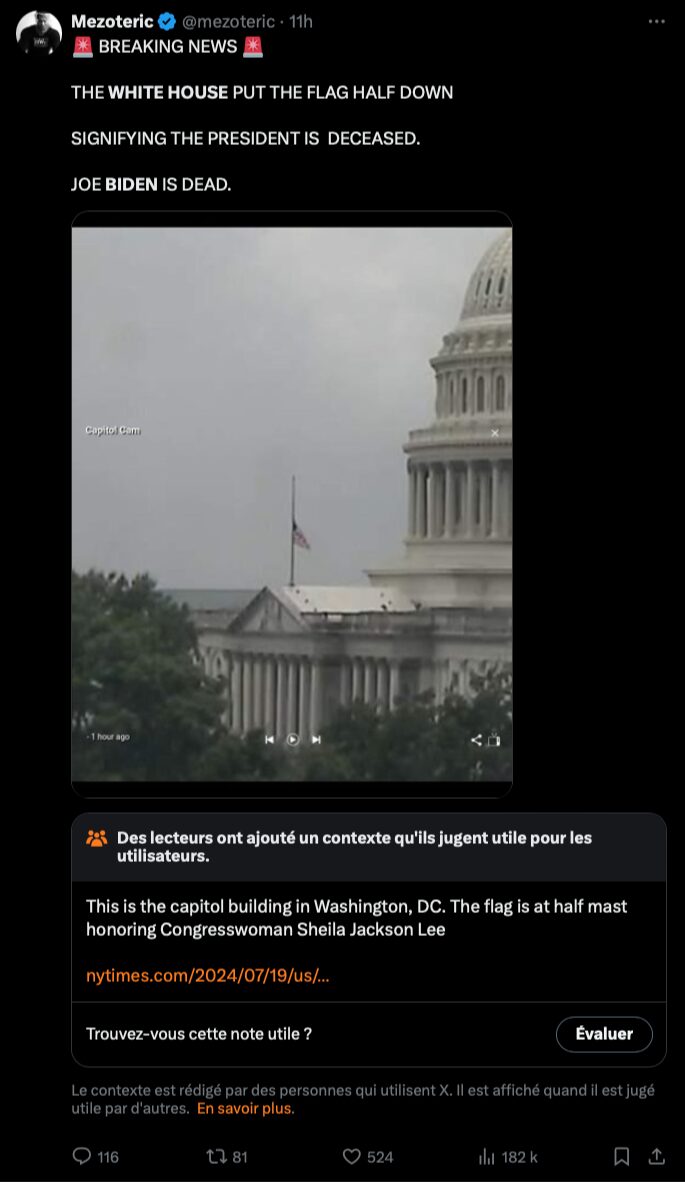Click the Évaluer button to rate note

(604, 1033)
